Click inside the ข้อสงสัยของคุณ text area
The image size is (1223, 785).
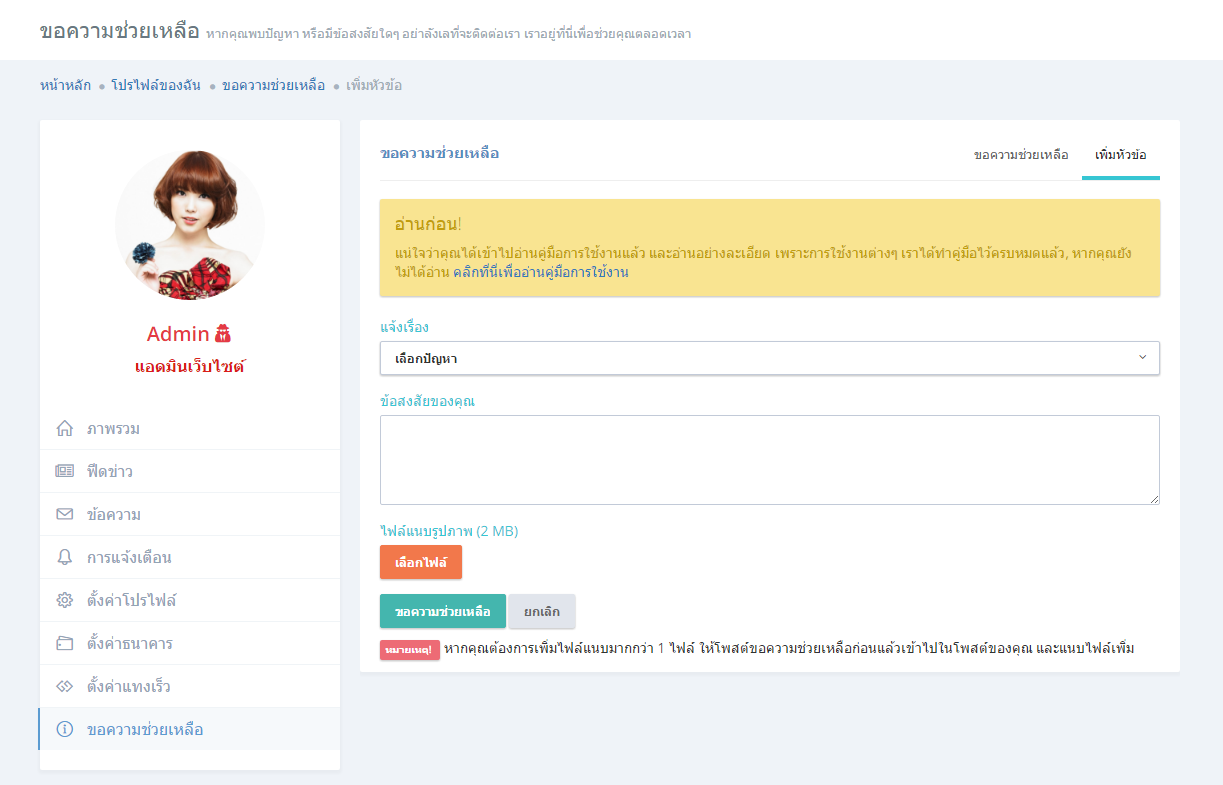pyautogui.click(x=769, y=460)
